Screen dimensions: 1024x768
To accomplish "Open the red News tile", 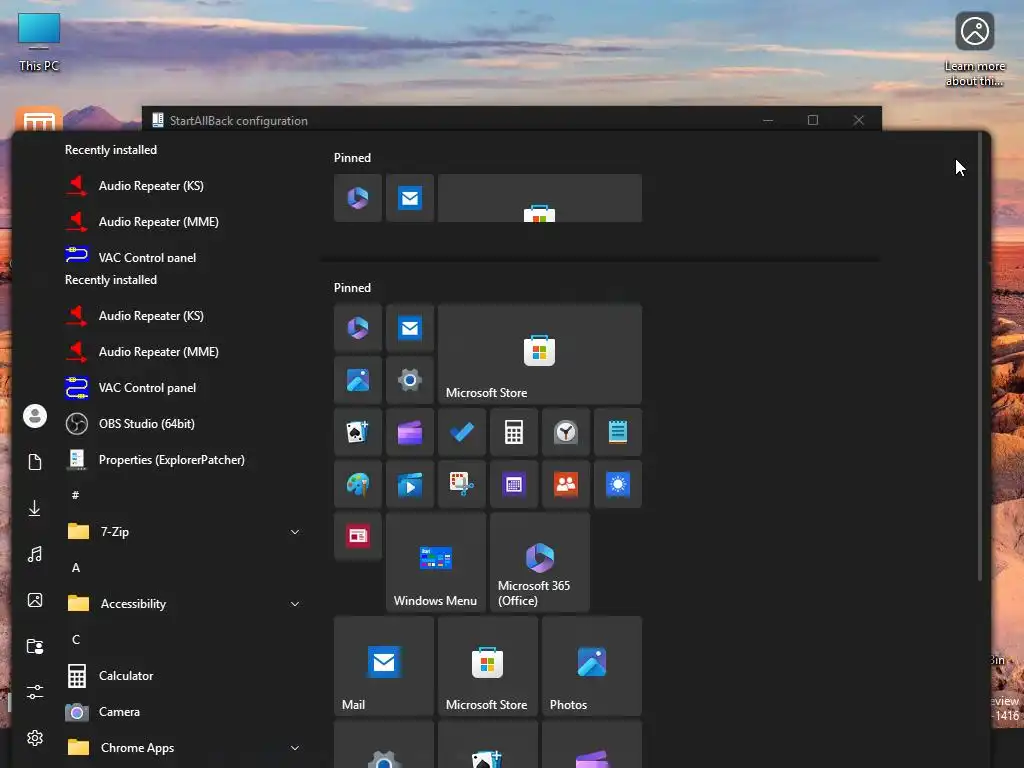I will pos(358,536).
